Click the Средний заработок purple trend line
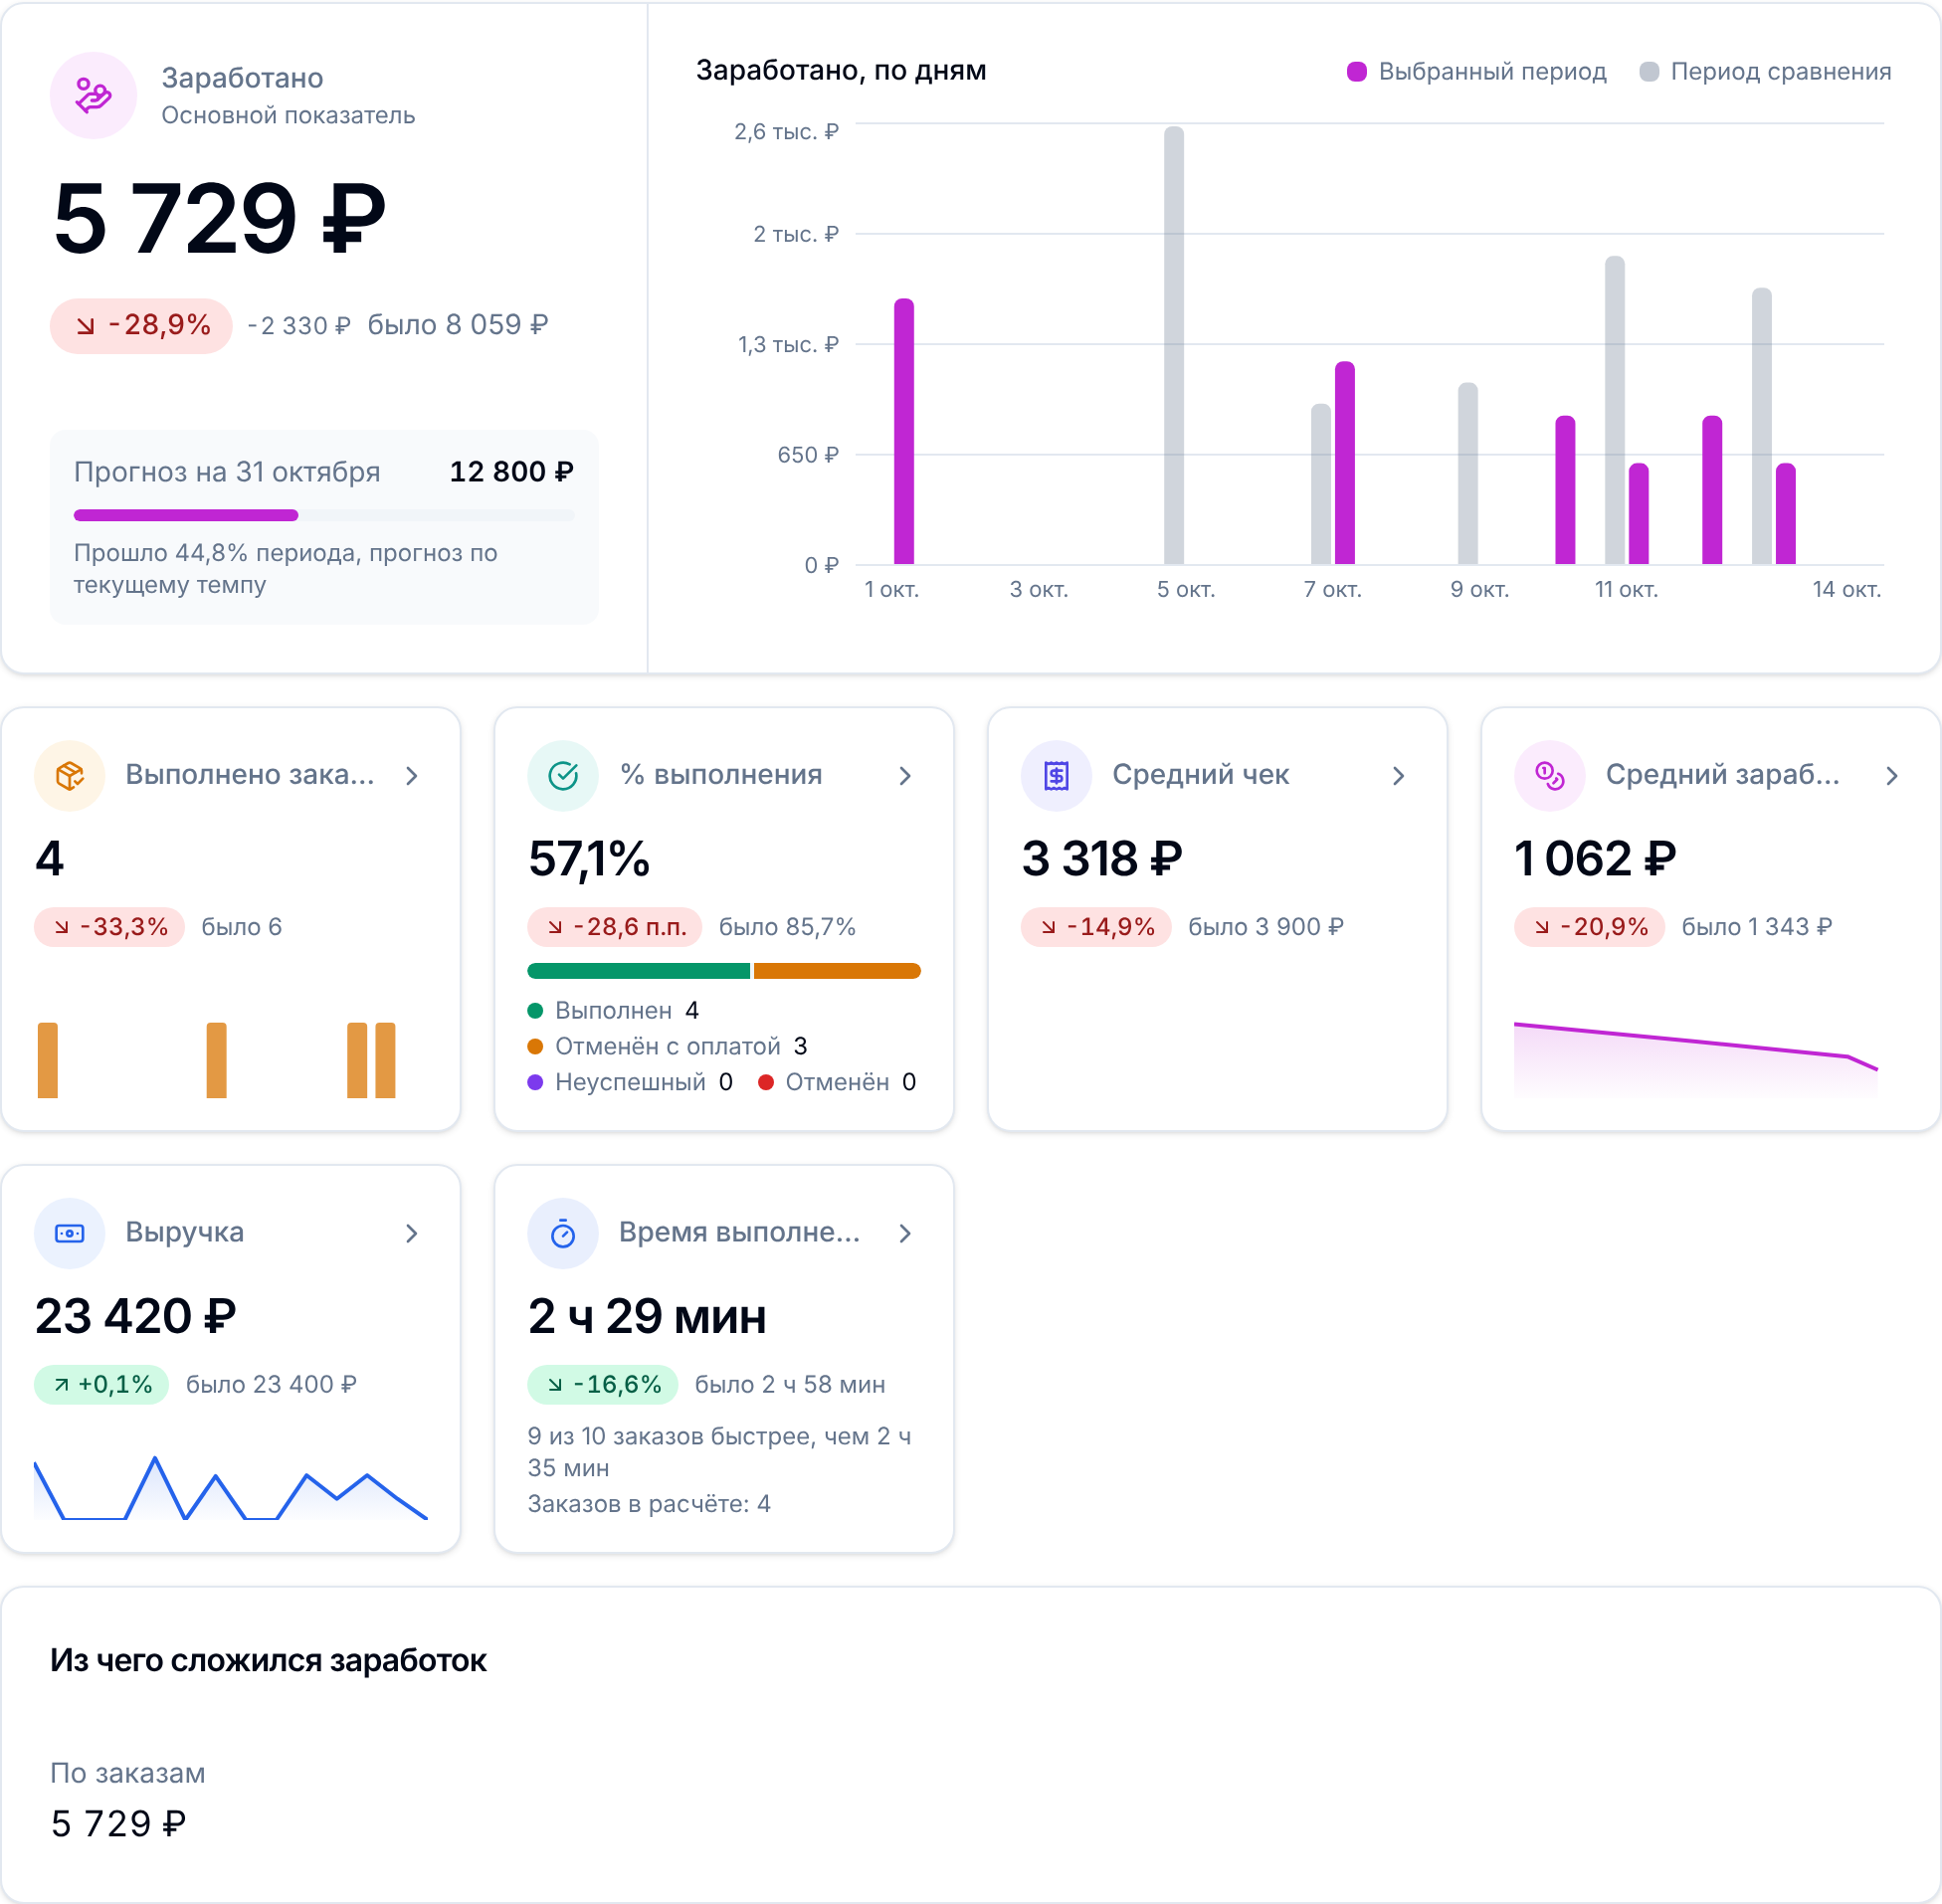 (x=1696, y=1047)
